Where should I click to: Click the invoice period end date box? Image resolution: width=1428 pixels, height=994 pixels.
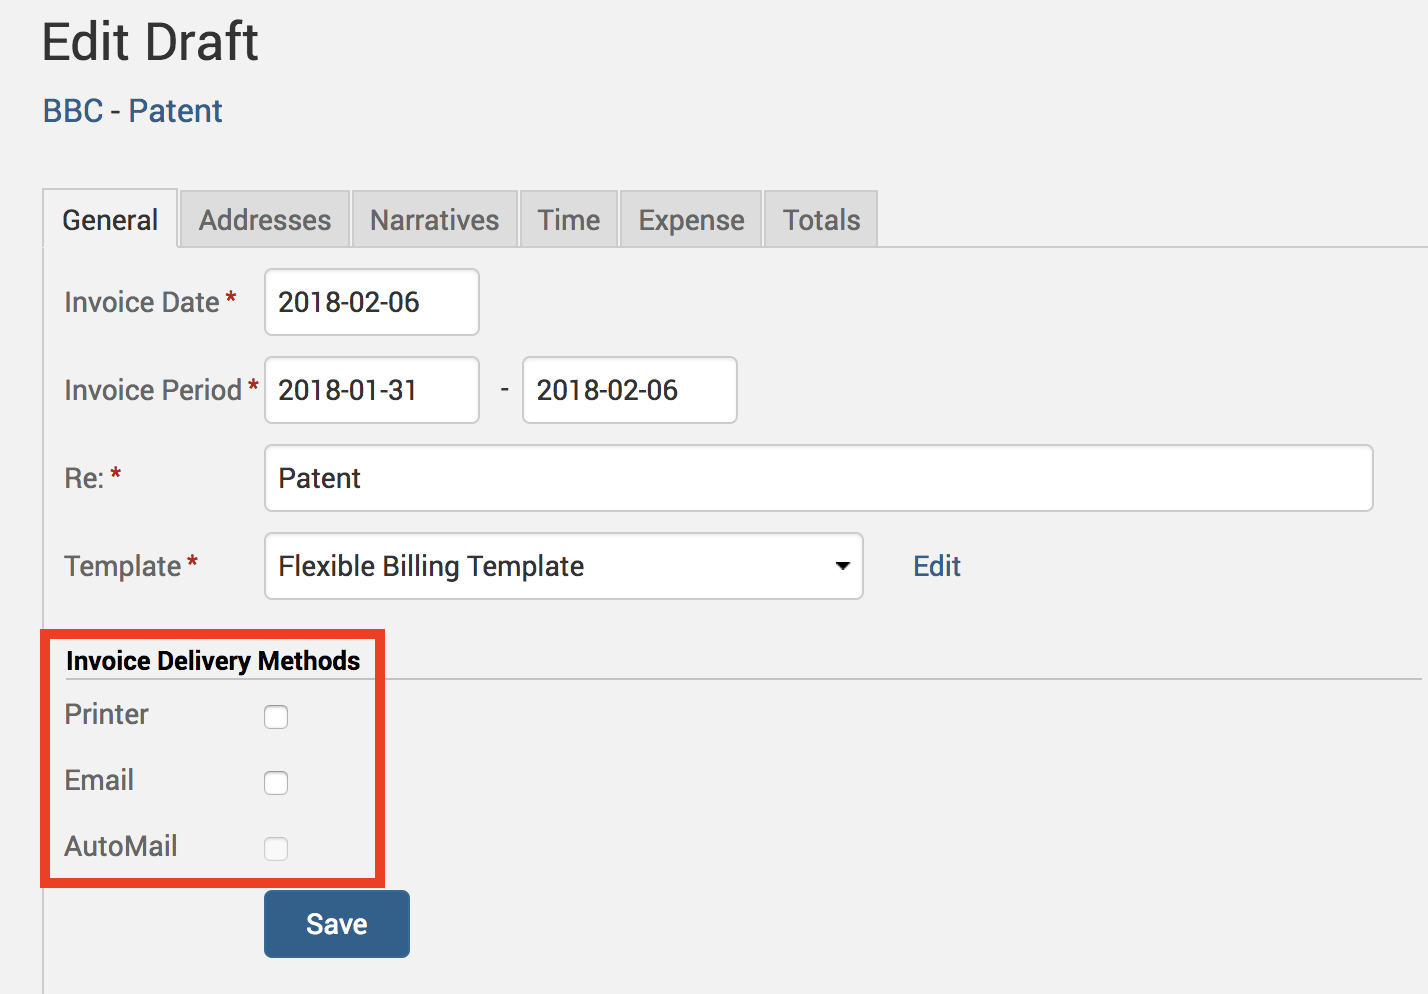point(629,390)
